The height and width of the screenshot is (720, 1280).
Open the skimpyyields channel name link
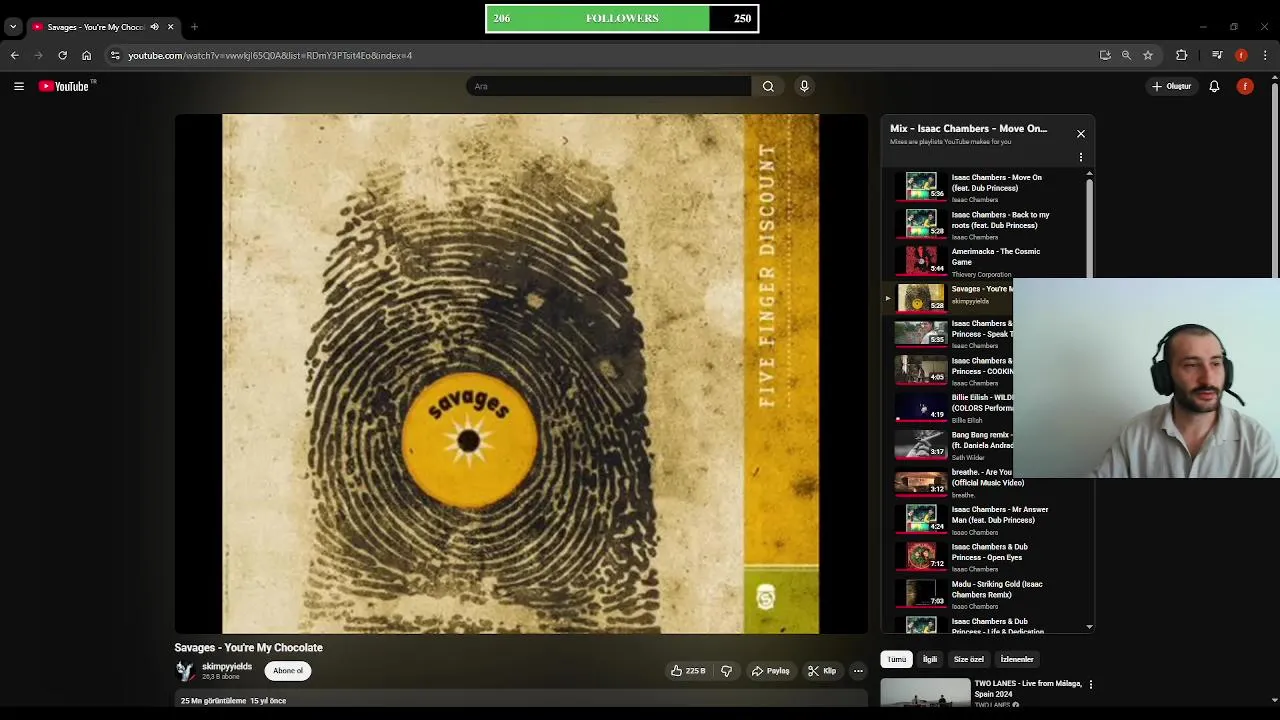[x=227, y=666]
